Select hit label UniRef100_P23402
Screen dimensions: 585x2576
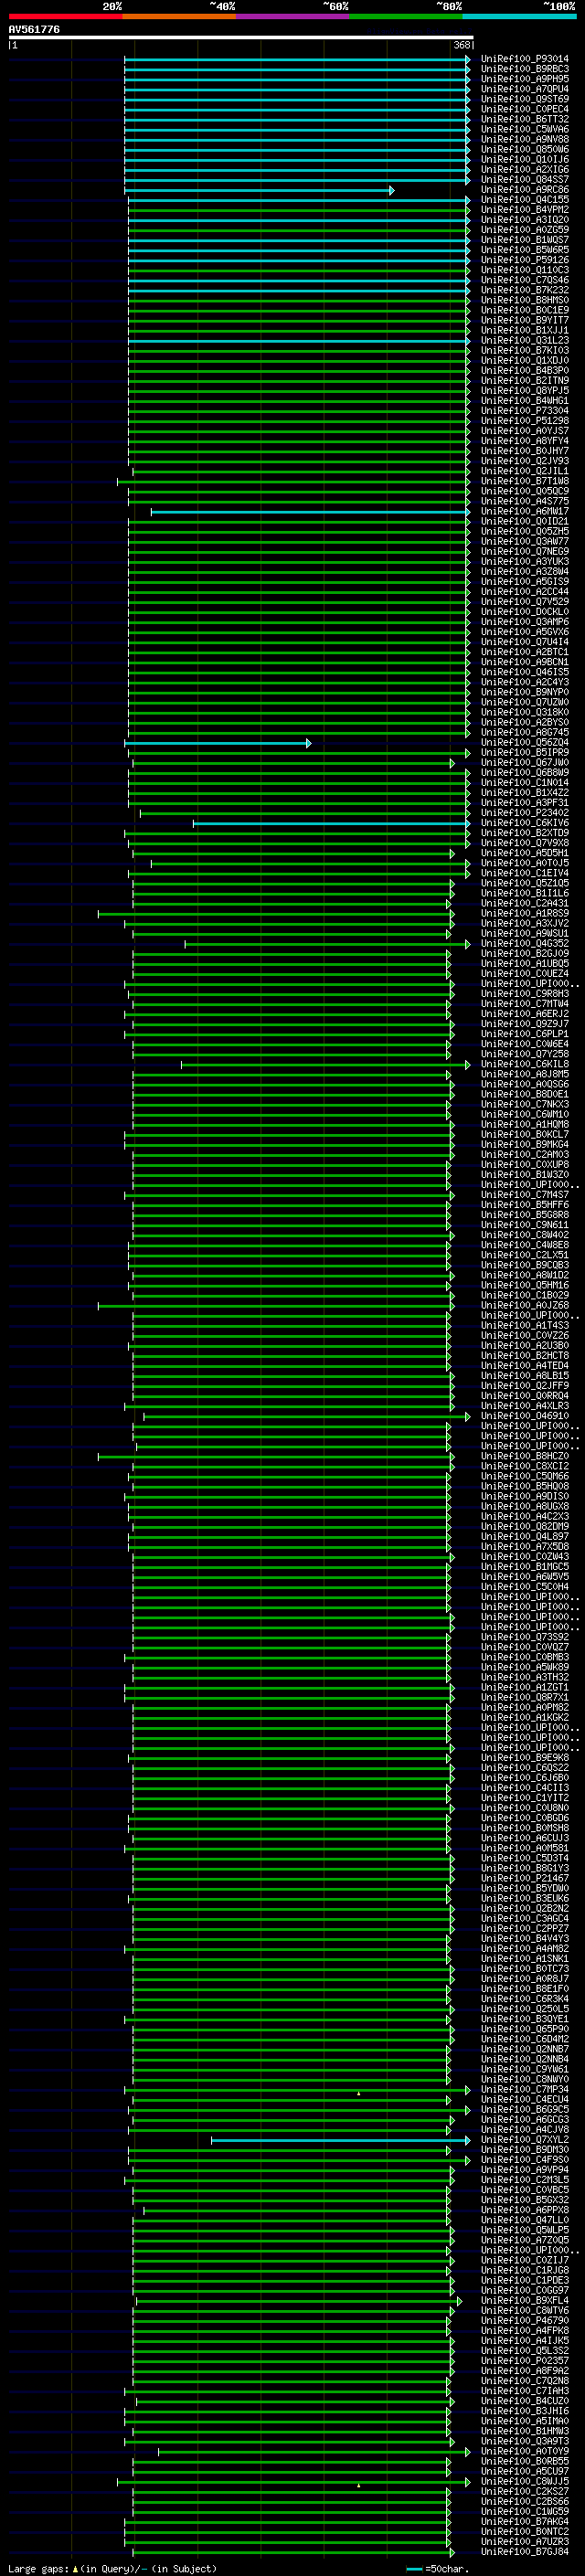point(525,813)
